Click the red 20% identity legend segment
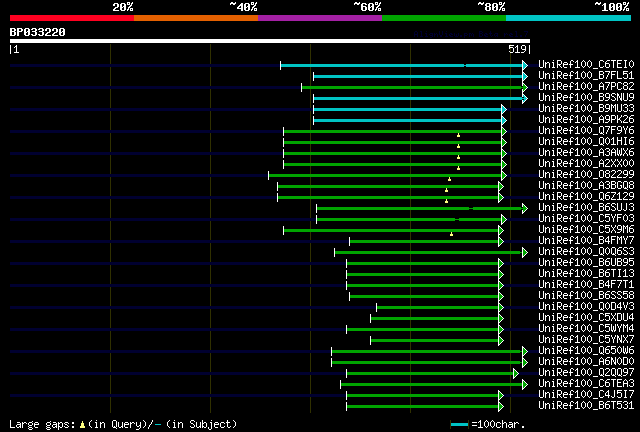640x432 pixels. (72, 18)
